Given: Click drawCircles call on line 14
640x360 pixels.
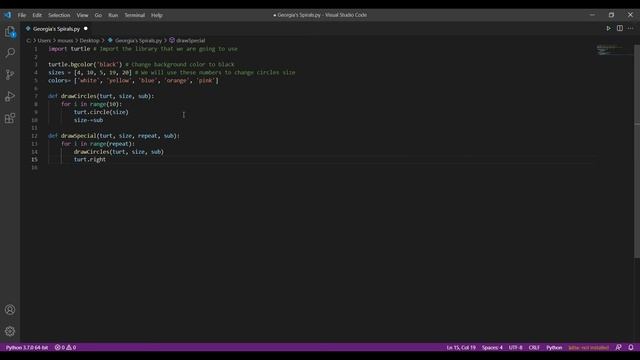Looking at the screenshot, I should pyautogui.click(x=119, y=152).
